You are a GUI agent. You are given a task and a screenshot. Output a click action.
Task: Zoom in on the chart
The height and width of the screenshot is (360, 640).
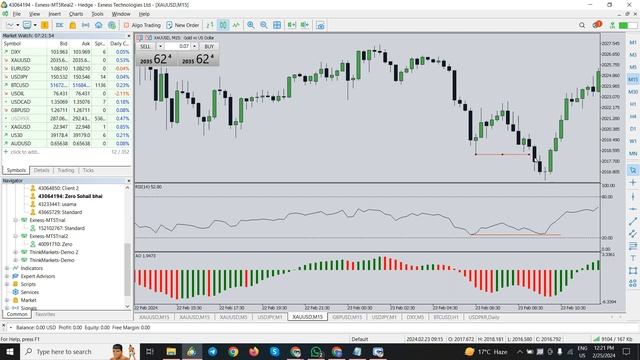(x=251, y=25)
